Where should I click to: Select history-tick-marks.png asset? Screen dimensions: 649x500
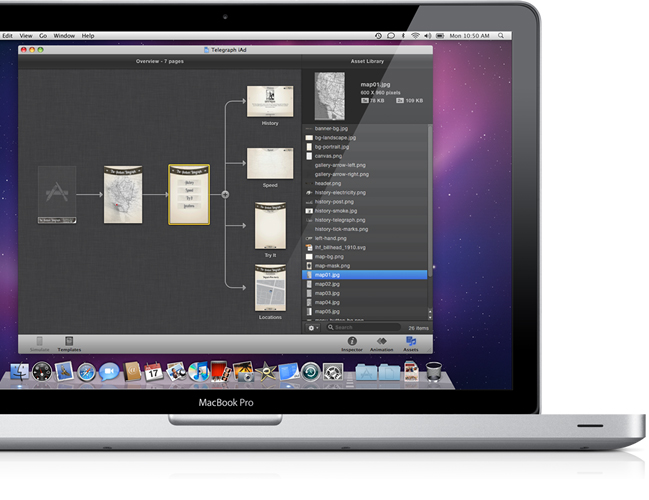click(365, 229)
